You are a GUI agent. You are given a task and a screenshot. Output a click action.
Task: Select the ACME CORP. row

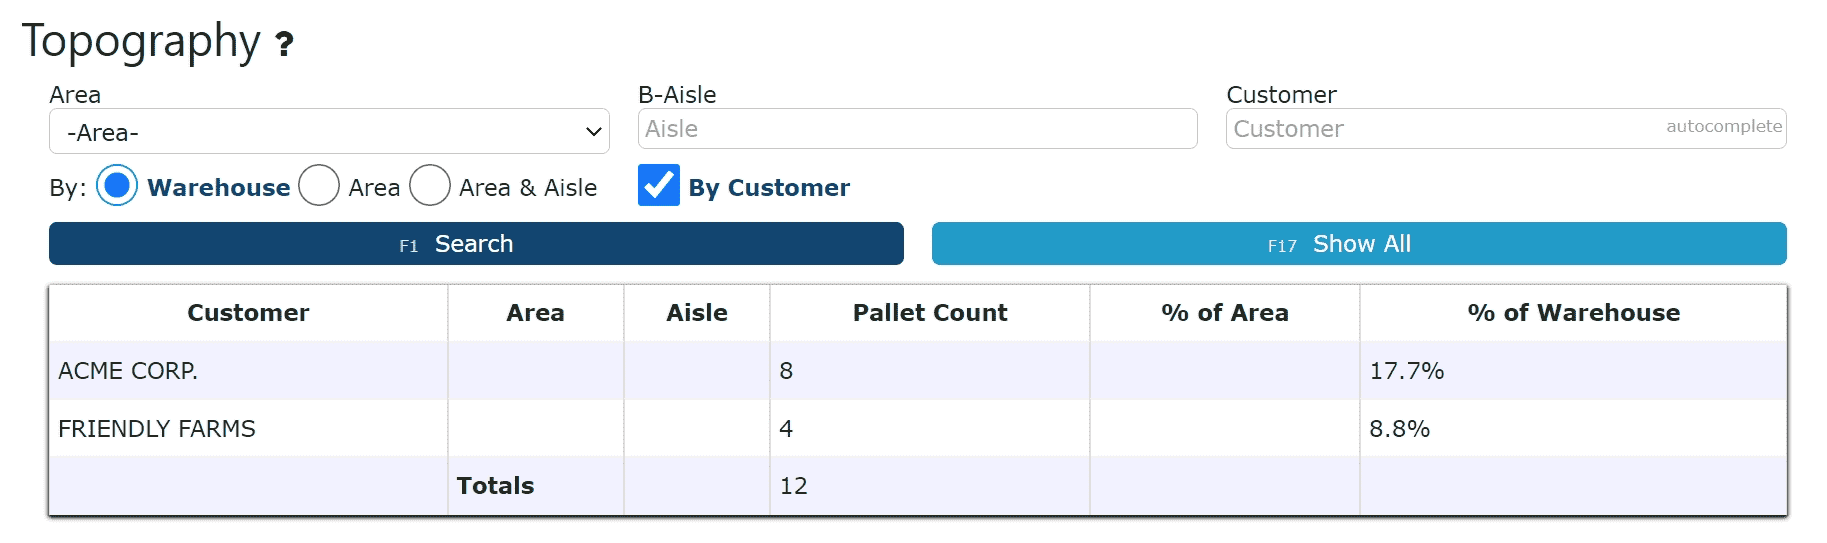click(x=128, y=371)
